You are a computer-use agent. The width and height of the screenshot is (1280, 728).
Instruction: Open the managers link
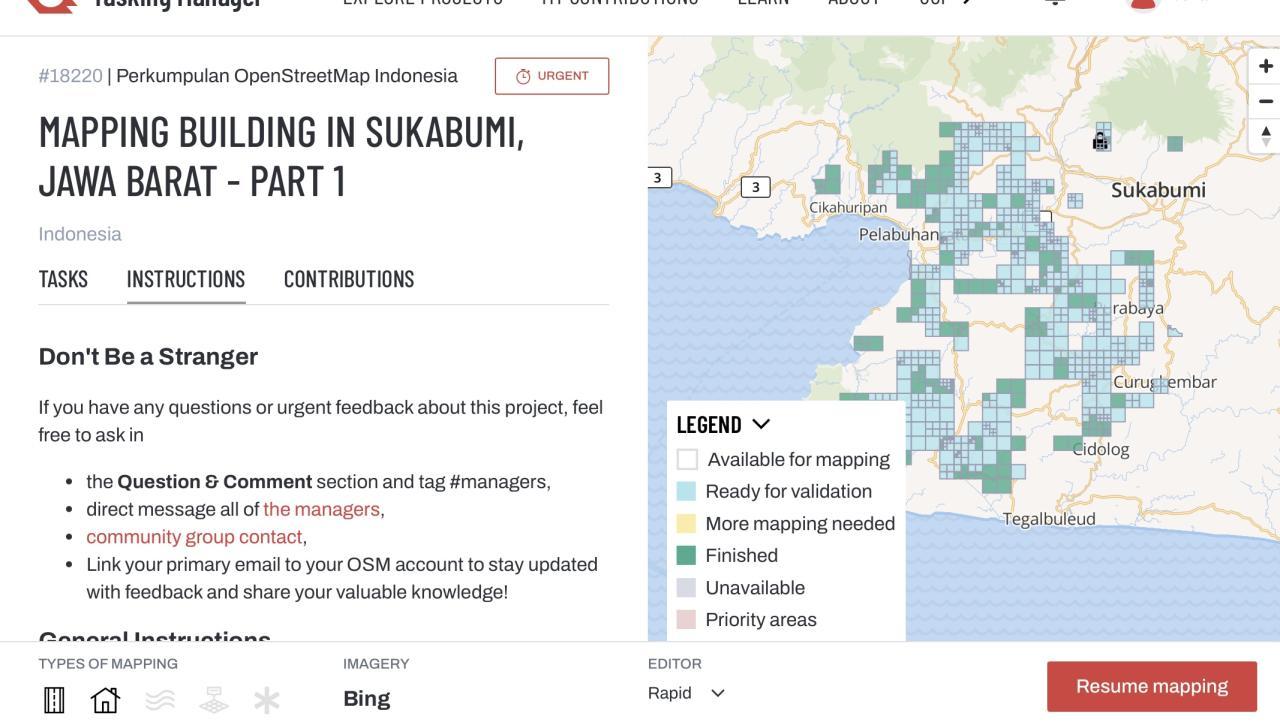[x=321, y=509]
